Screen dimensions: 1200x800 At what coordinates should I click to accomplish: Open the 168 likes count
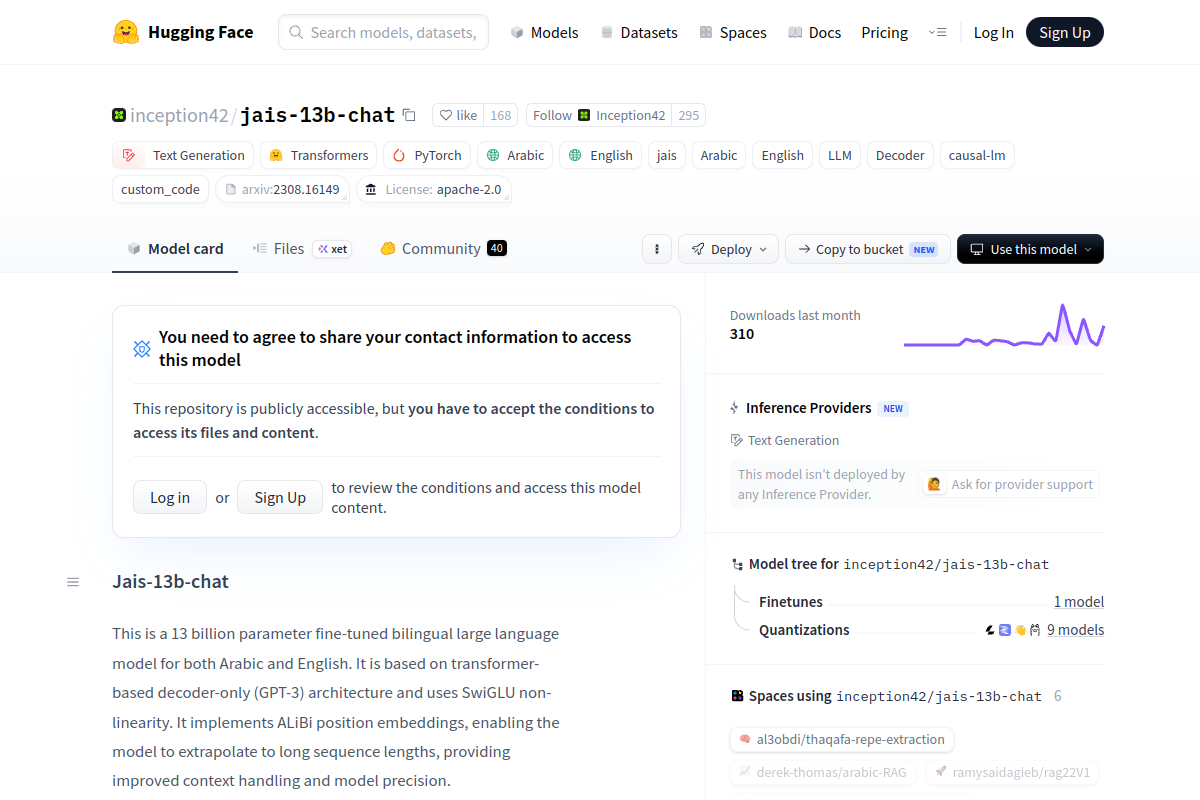point(501,115)
